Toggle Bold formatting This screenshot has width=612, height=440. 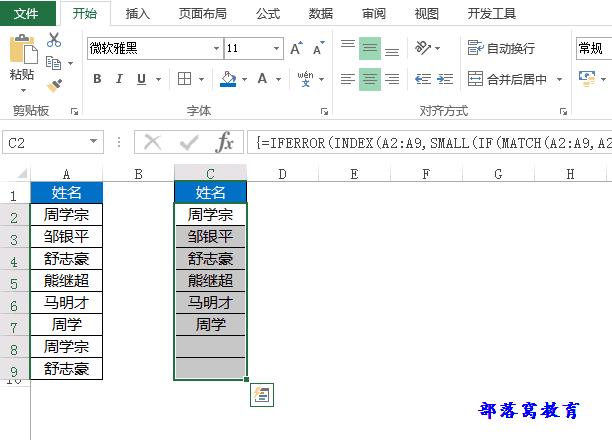pos(97,79)
